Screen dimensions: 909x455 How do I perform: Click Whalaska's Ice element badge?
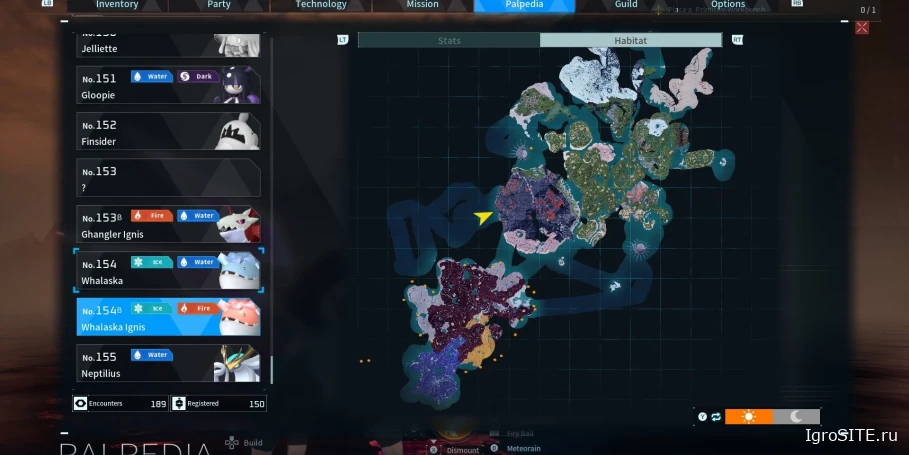click(x=152, y=262)
